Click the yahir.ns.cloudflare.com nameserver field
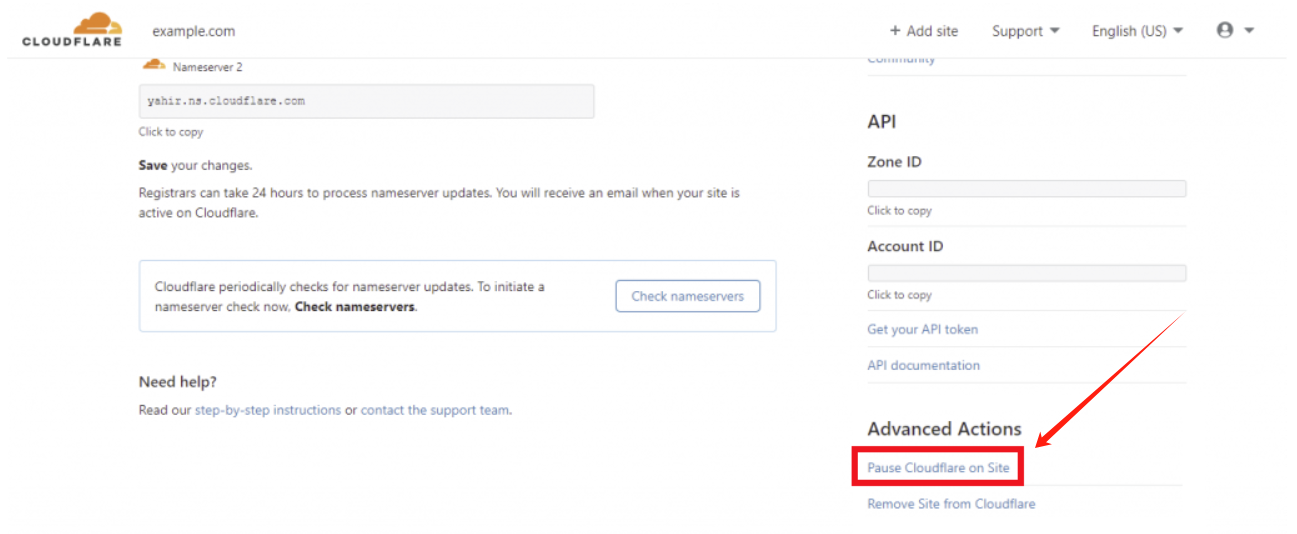Viewport: 1297px width, 534px height. 366,101
